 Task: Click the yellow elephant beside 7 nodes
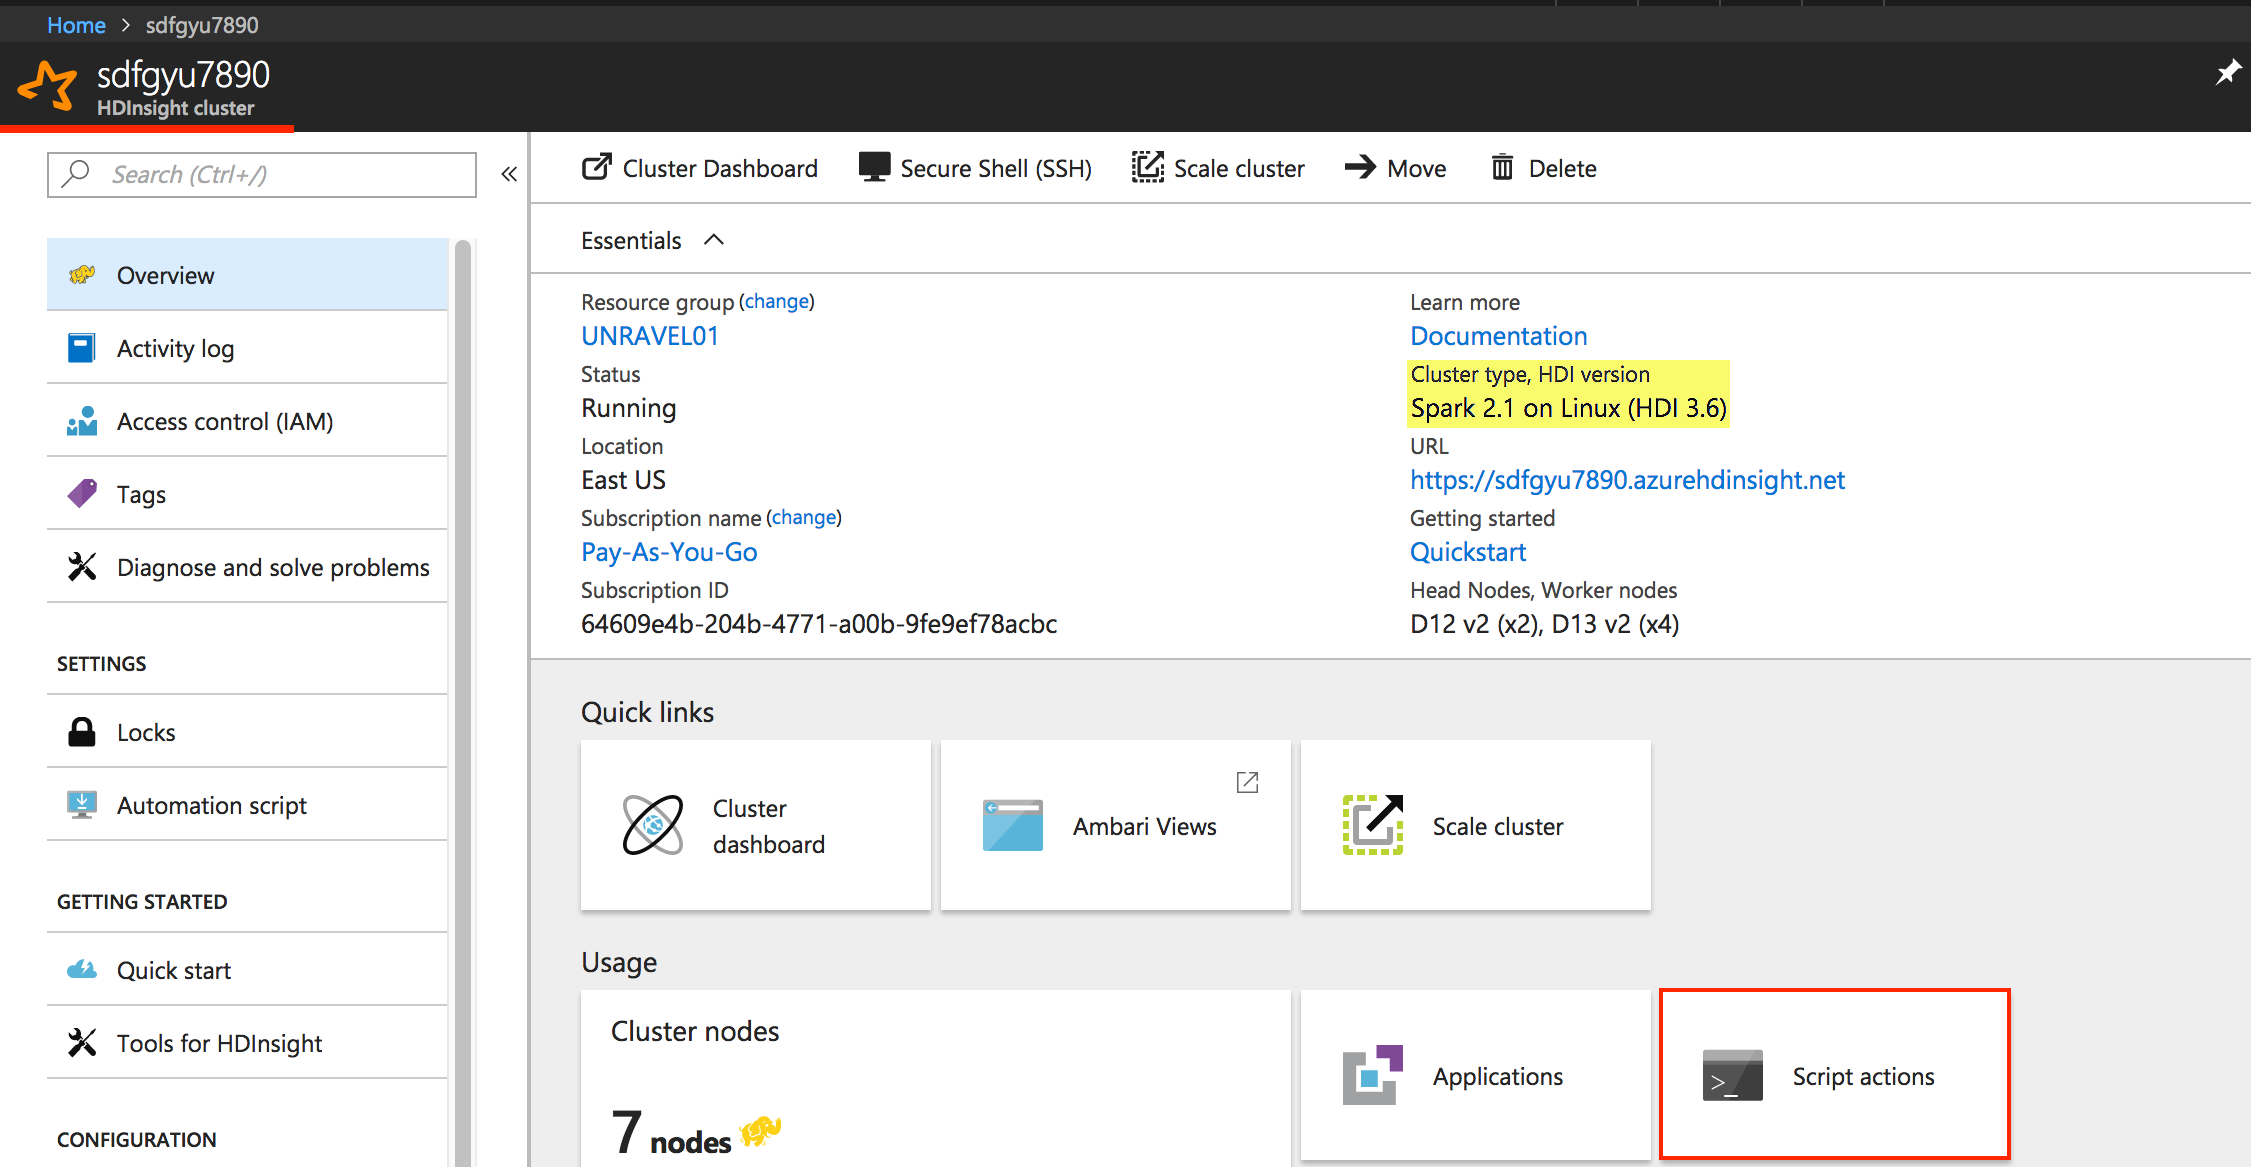pos(760,1133)
